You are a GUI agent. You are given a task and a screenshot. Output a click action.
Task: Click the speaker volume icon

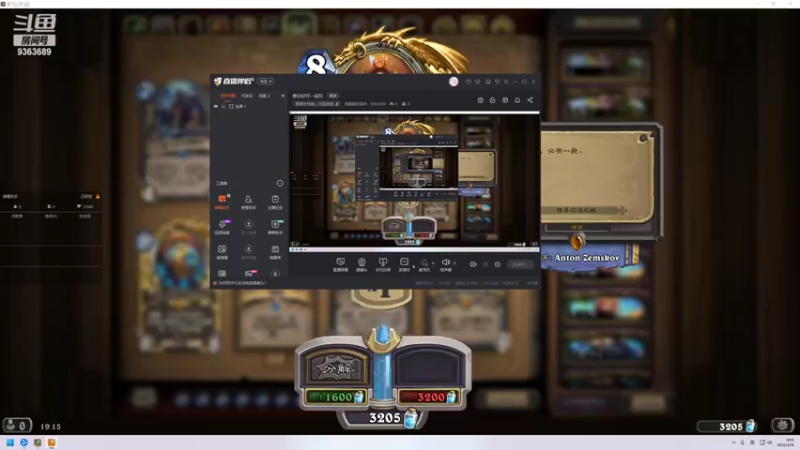coord(445,264)
